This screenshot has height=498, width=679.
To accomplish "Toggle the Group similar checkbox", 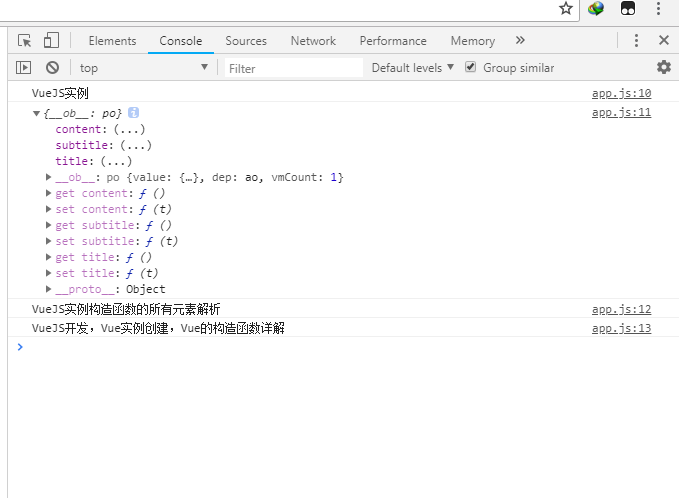I will (x=470, y=67).
